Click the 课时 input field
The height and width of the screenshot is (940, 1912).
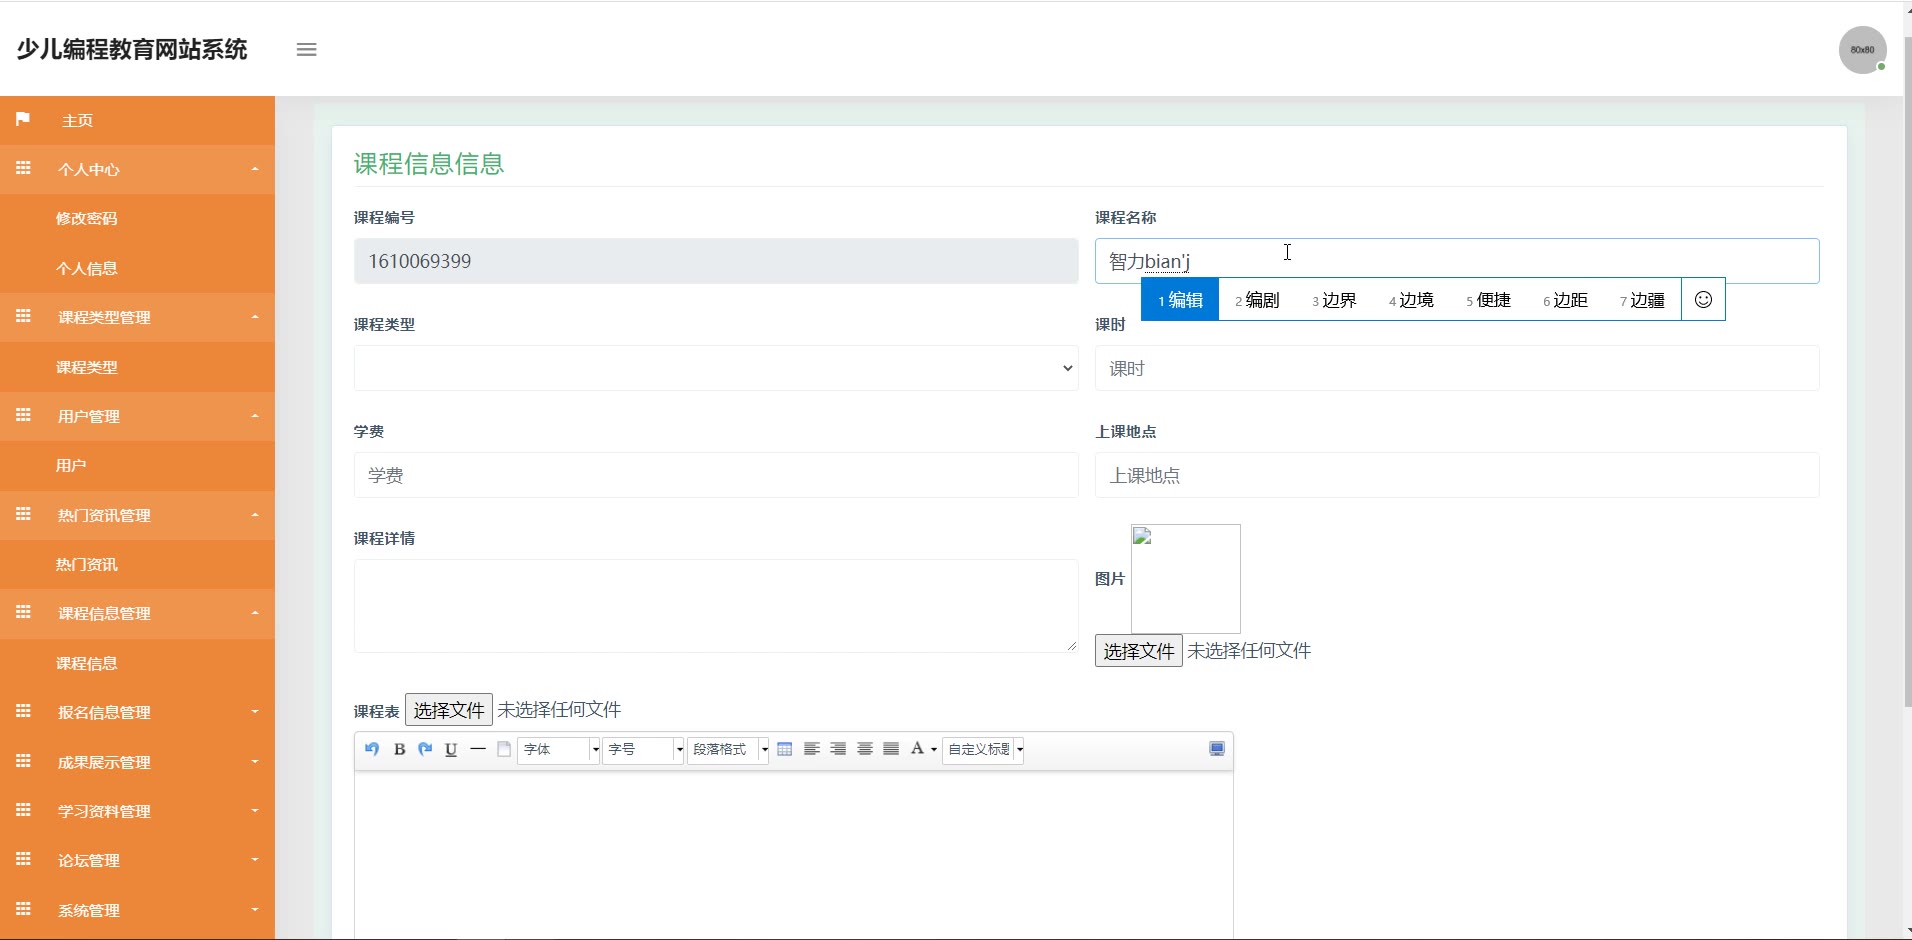click(x=1457, y=368)
